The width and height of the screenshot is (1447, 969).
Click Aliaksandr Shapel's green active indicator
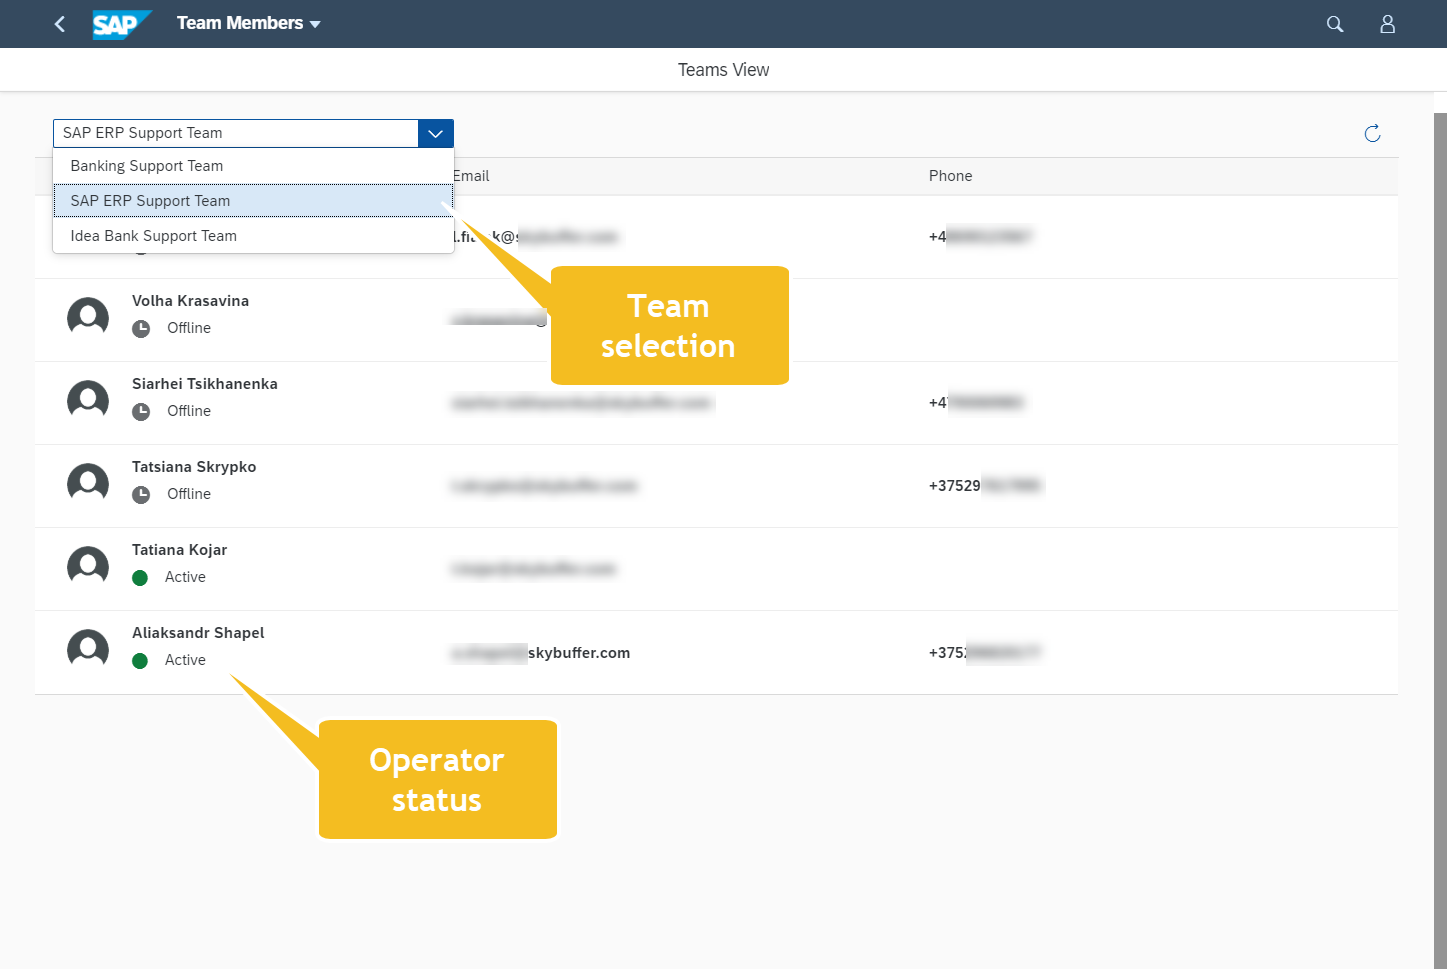140,660
